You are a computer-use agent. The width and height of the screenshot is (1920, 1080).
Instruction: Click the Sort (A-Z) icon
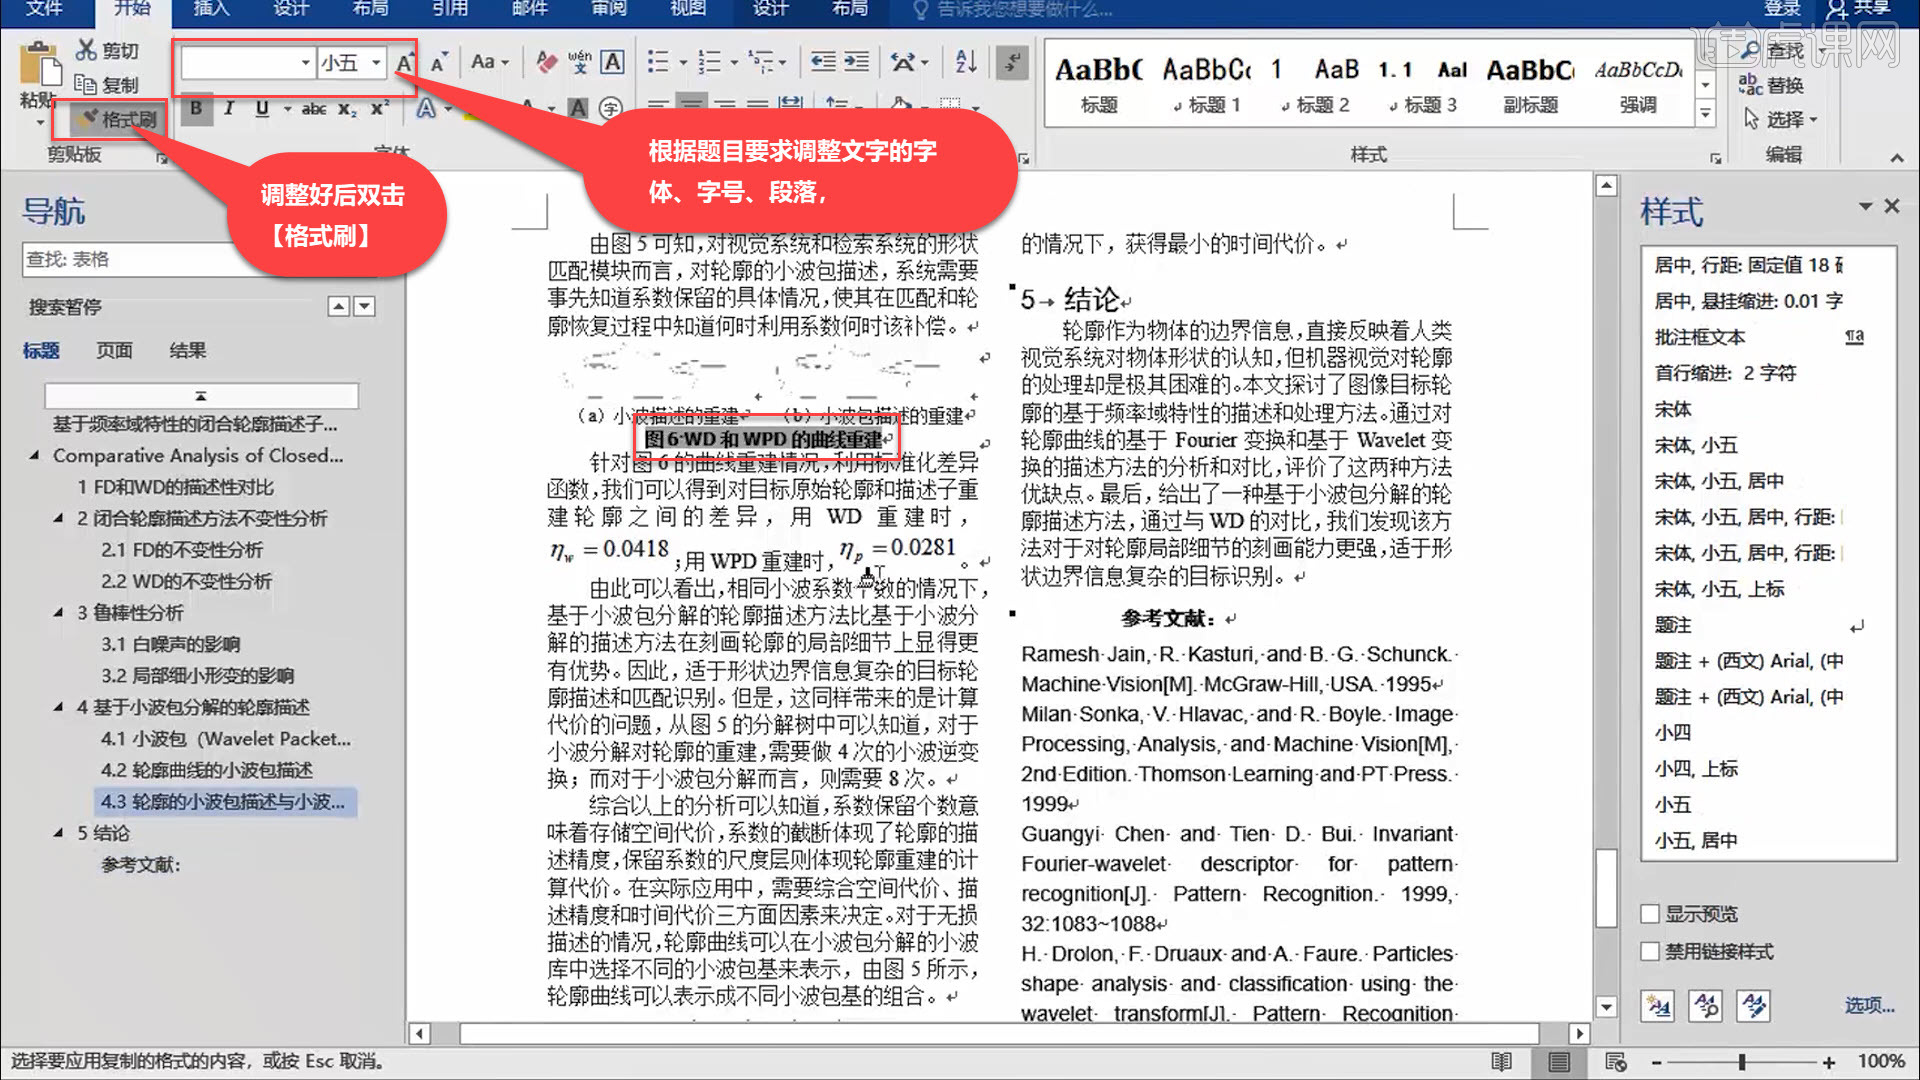pyautogui.click(x=966, y=62)
